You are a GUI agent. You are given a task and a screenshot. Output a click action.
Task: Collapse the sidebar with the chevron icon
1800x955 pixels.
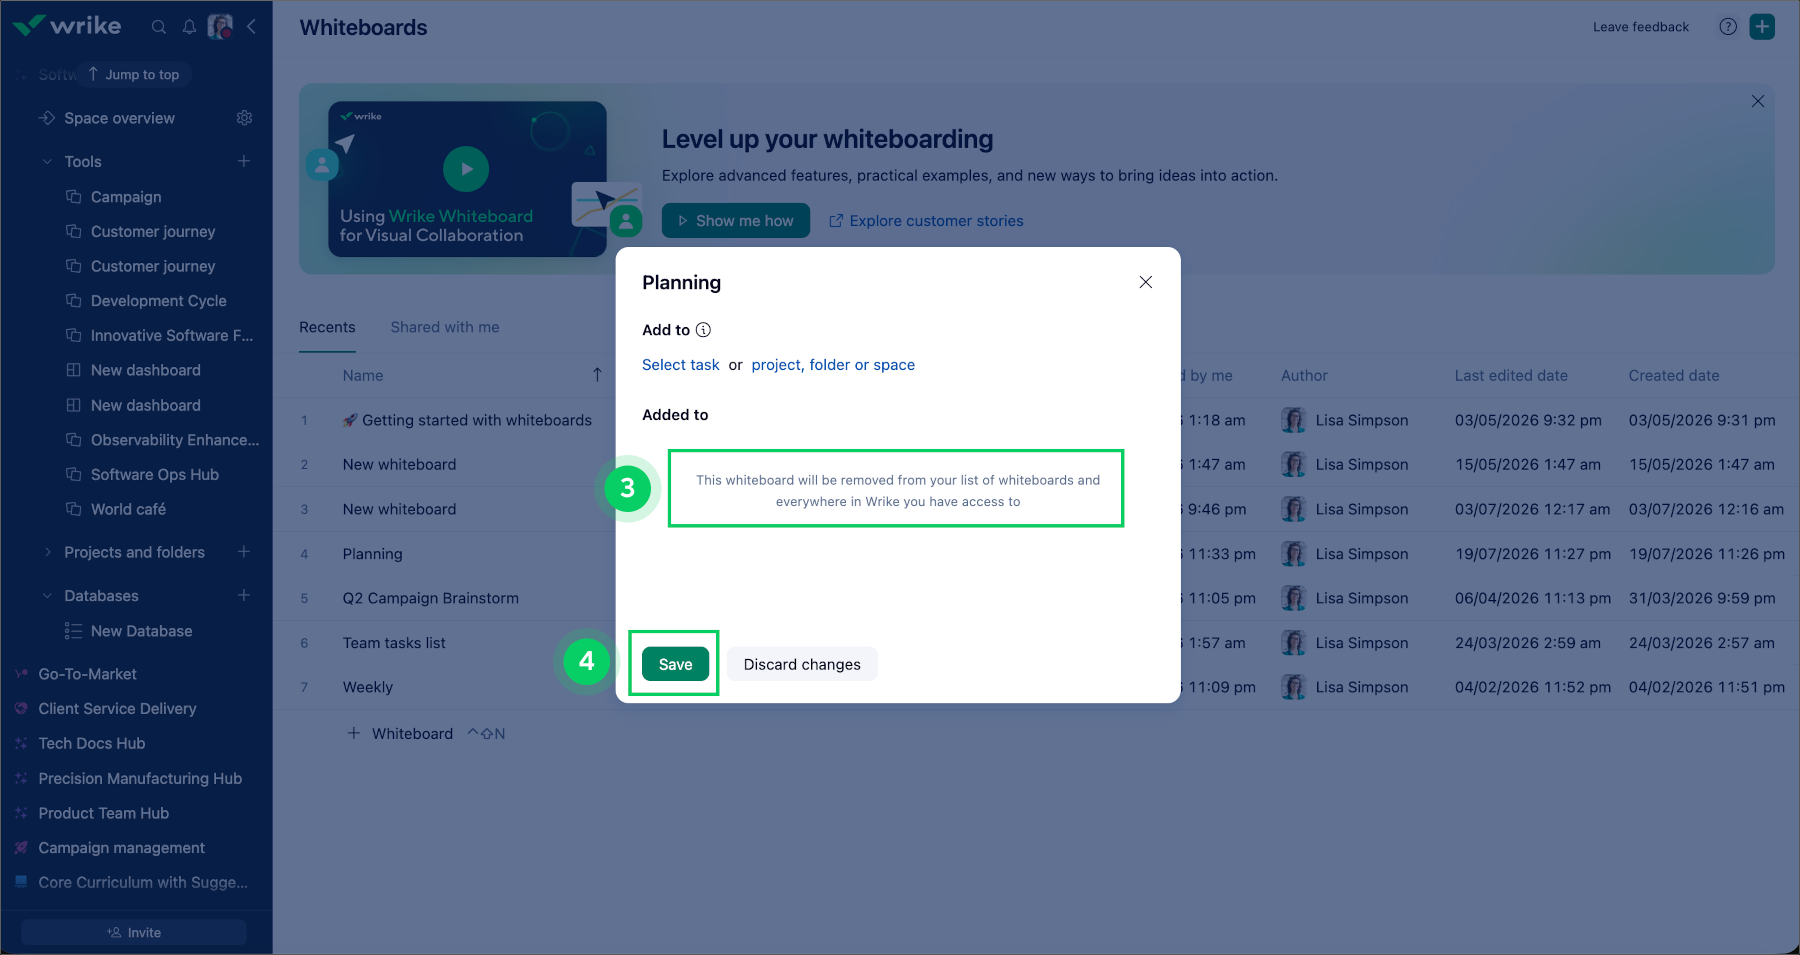pyautogui.click(x=251, y=27)
